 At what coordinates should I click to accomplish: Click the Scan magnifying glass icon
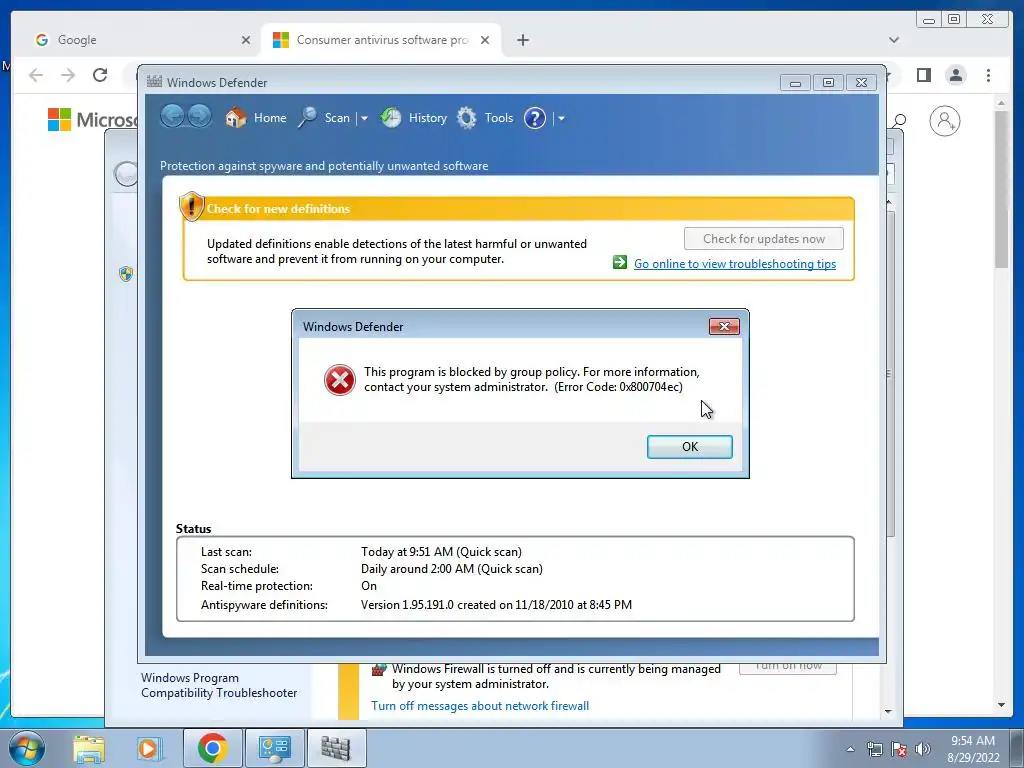point(307,118)
